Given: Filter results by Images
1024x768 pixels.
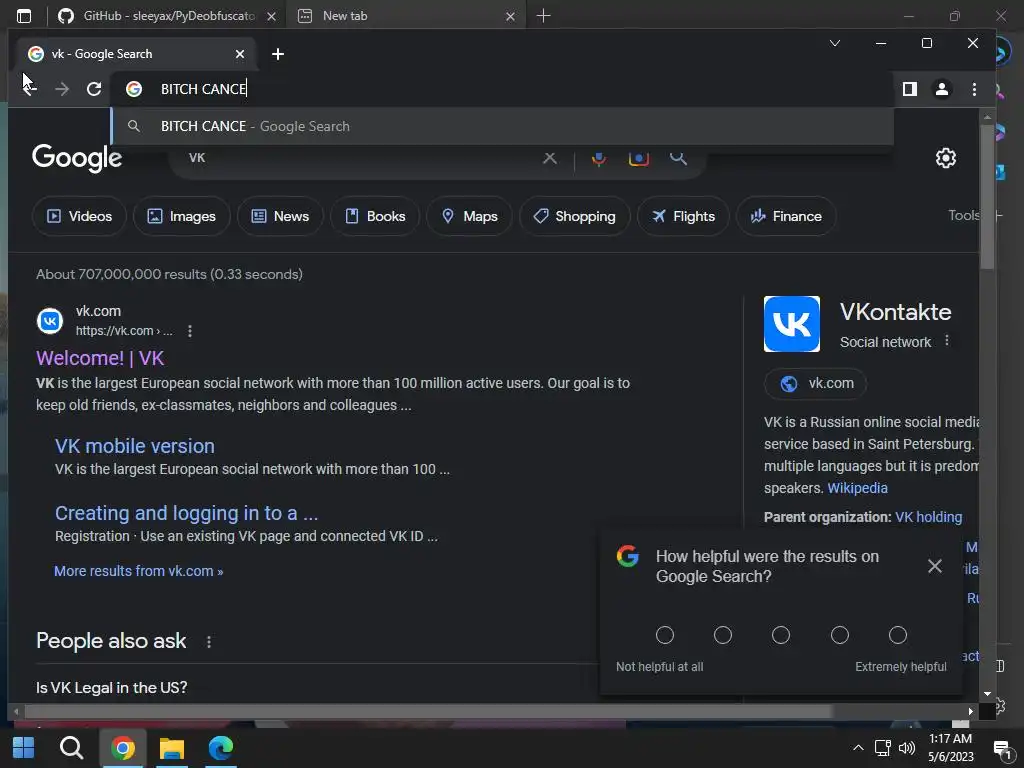Looking at the screenshot, I should [x=182, y=216].
